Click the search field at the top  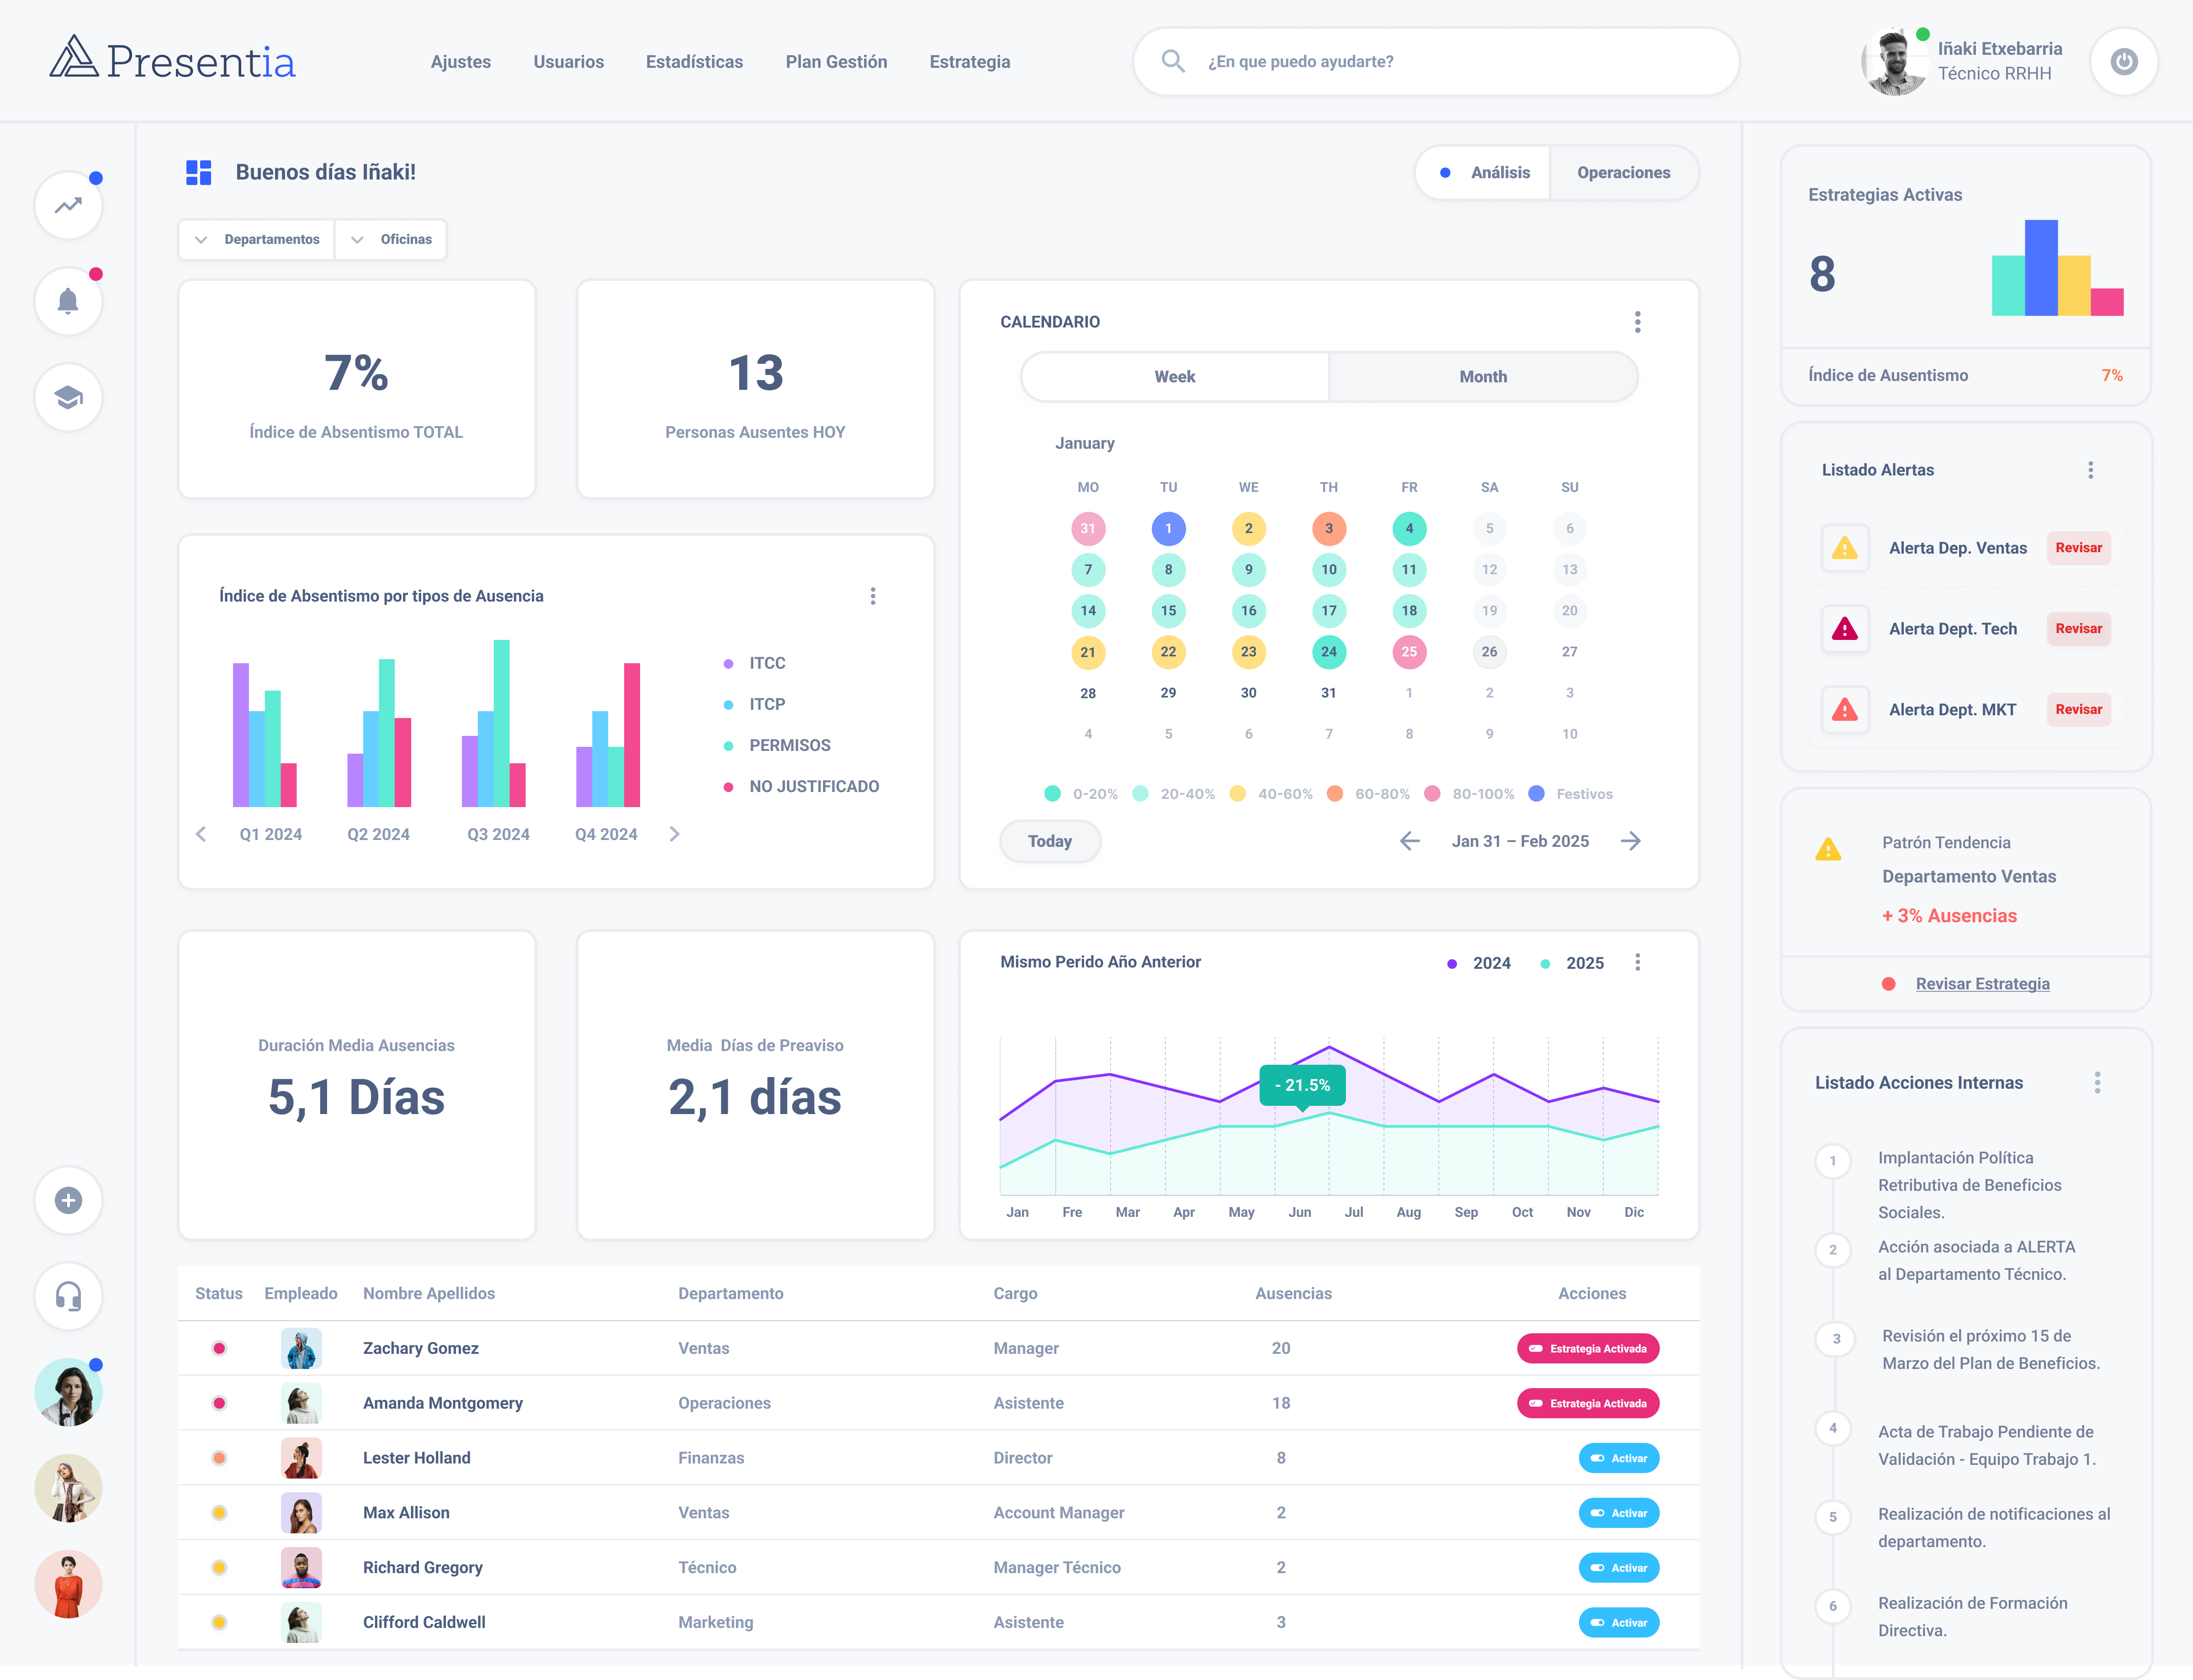coord(1435,61)
